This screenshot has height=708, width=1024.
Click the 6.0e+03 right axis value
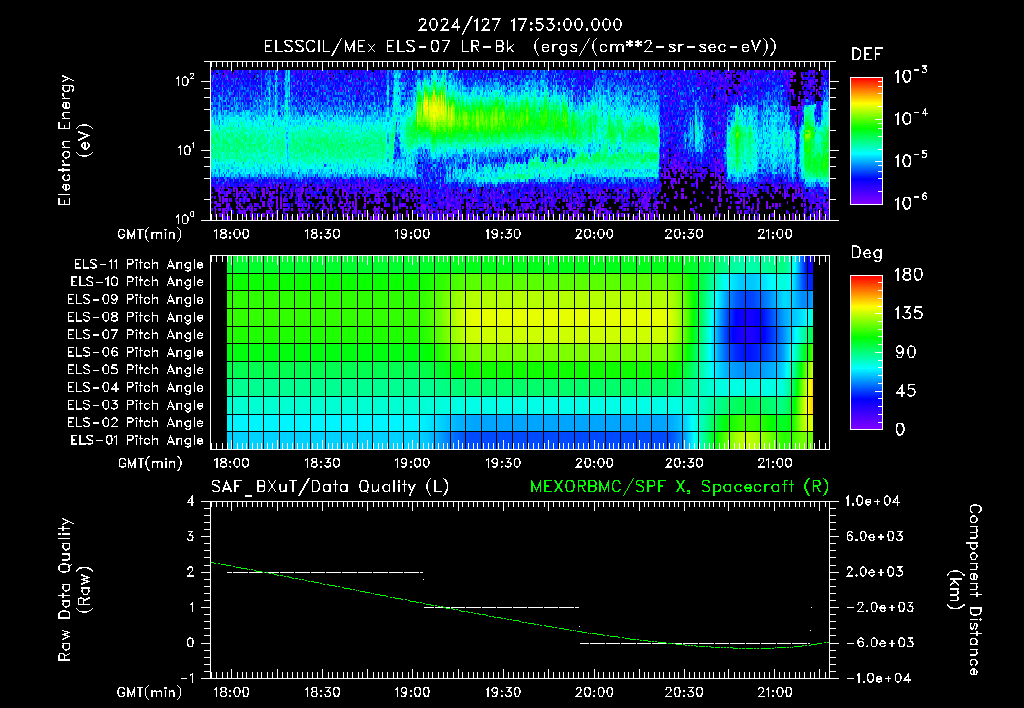pos(875,536)
